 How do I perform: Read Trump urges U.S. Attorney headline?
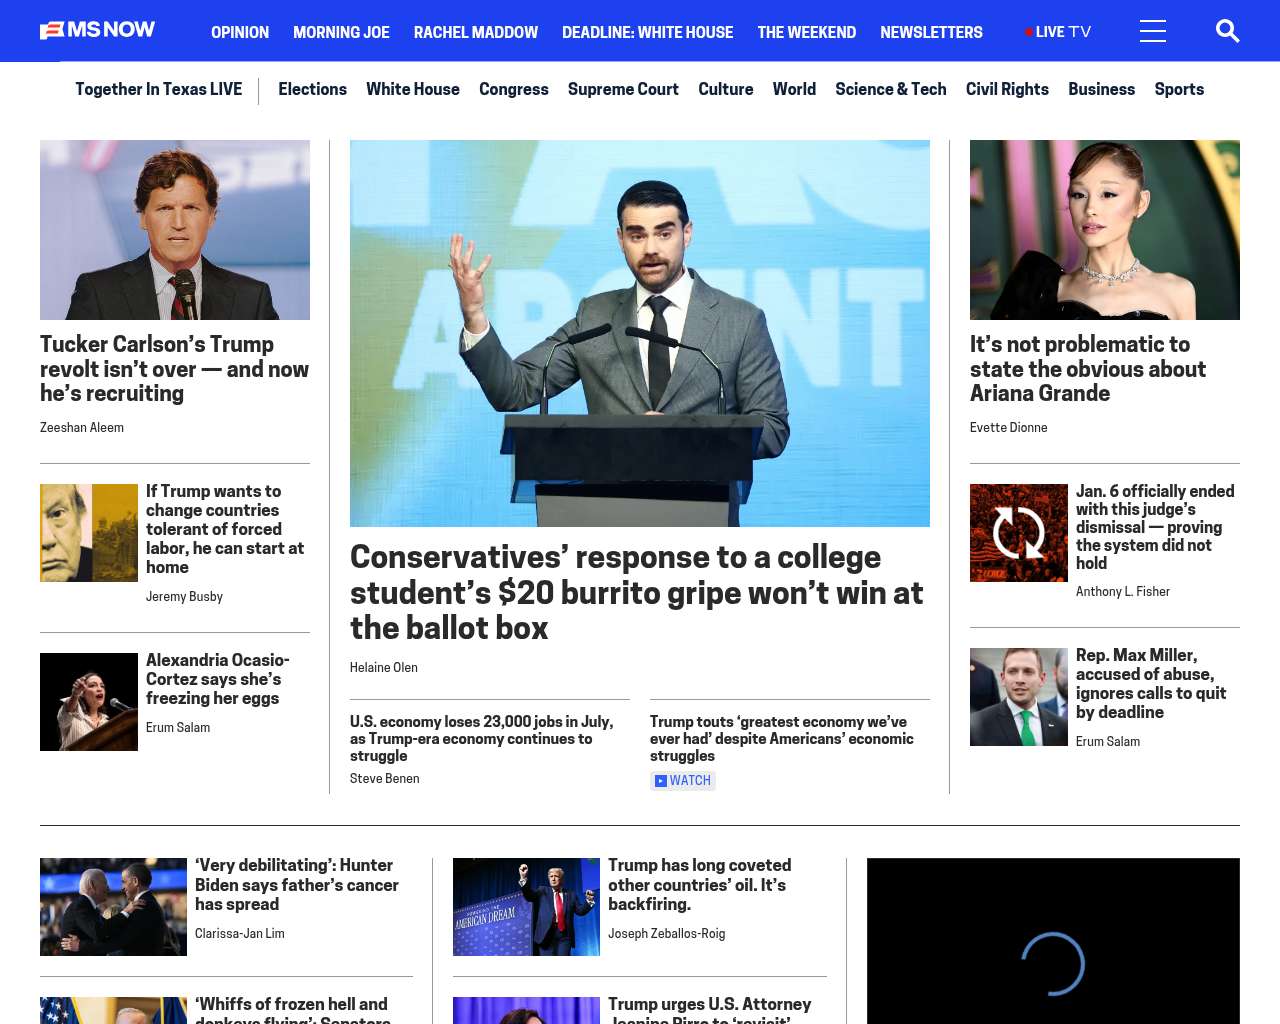coord(710,1010)
